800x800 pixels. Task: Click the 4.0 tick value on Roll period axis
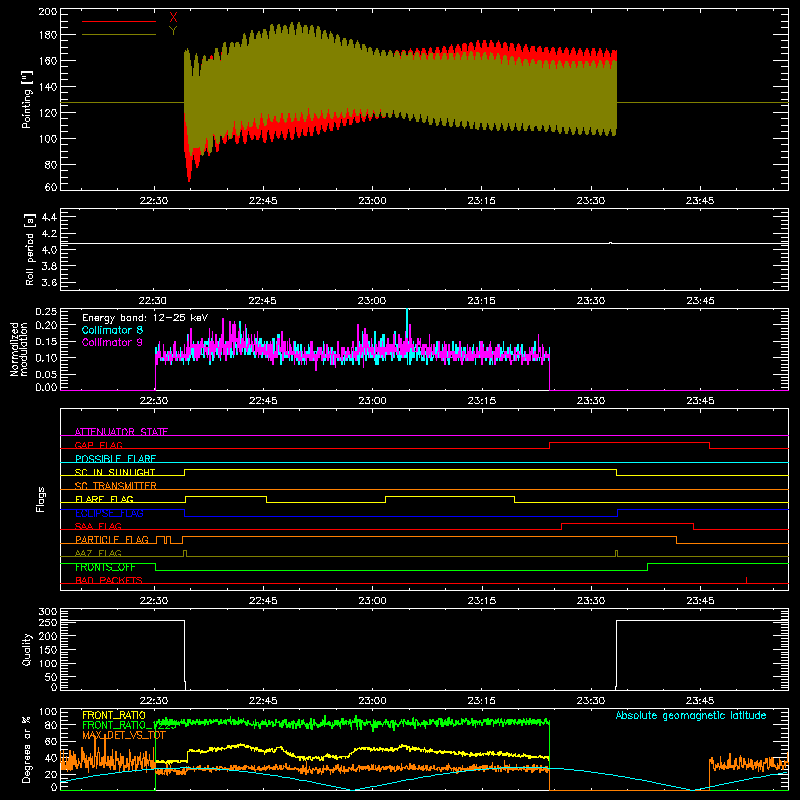pyautogui.click(x=49, y=250)
